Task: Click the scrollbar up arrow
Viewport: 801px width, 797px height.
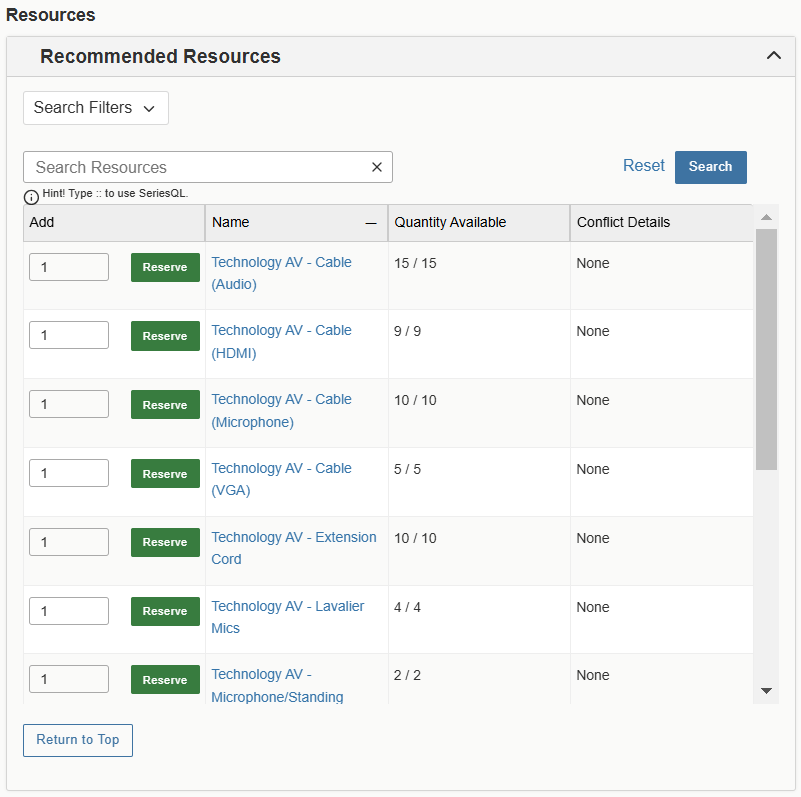Action: (766, 217)
